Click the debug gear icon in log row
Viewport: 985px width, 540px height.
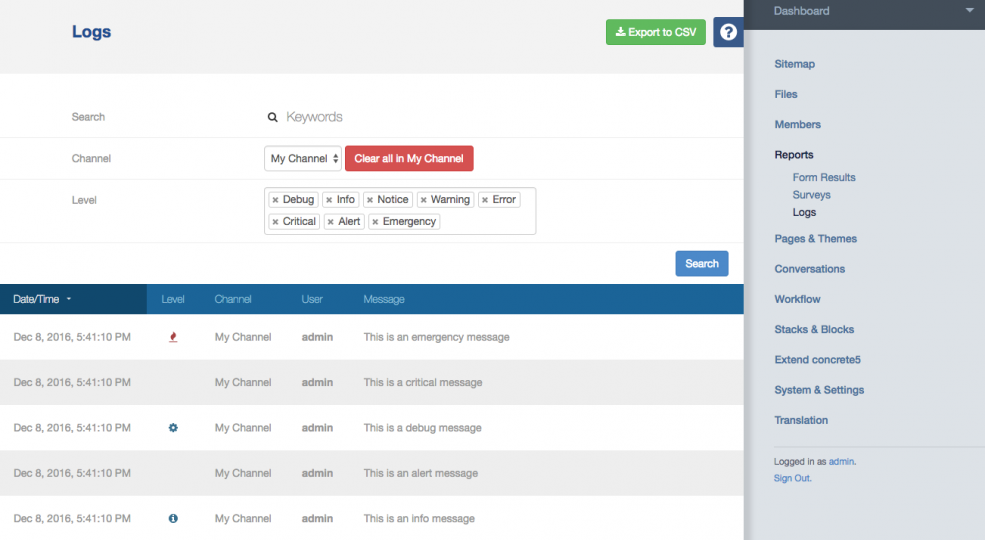coord(173,428)
